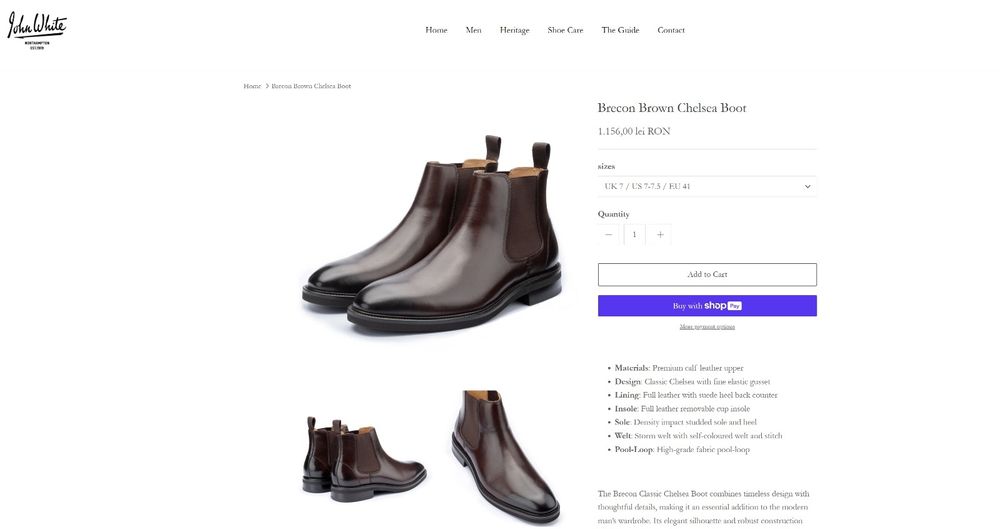1000x529 pixels.
Task: Click the John White logo
Action: pos(37,28)
